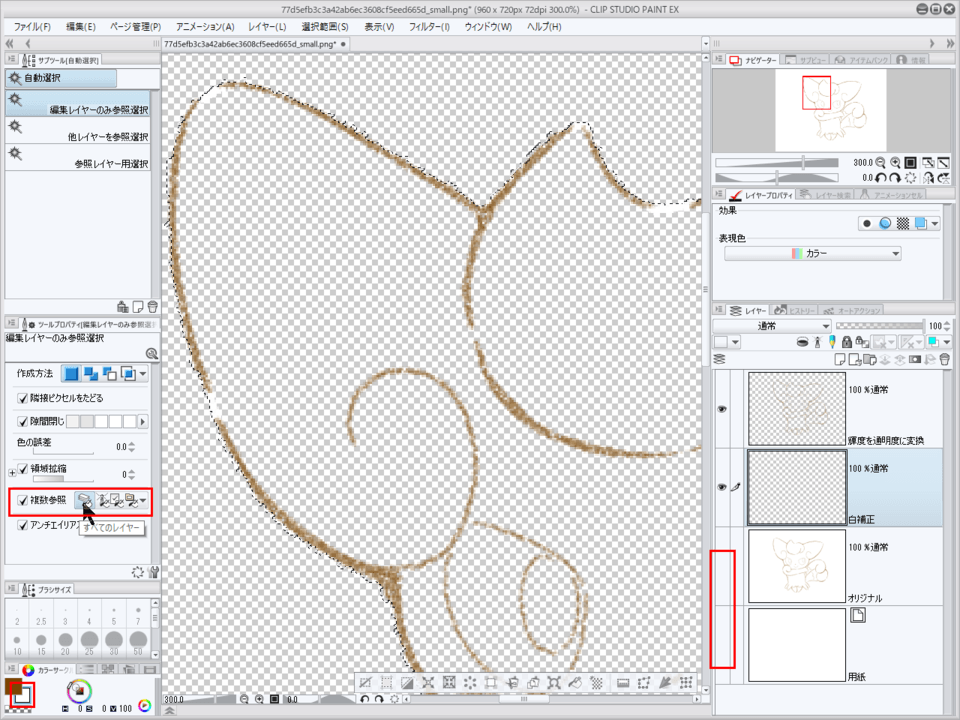Viewport: 960px width, 720px height.
Task: Click the Navigator zoom slider
Action: (x=804, y=162)
